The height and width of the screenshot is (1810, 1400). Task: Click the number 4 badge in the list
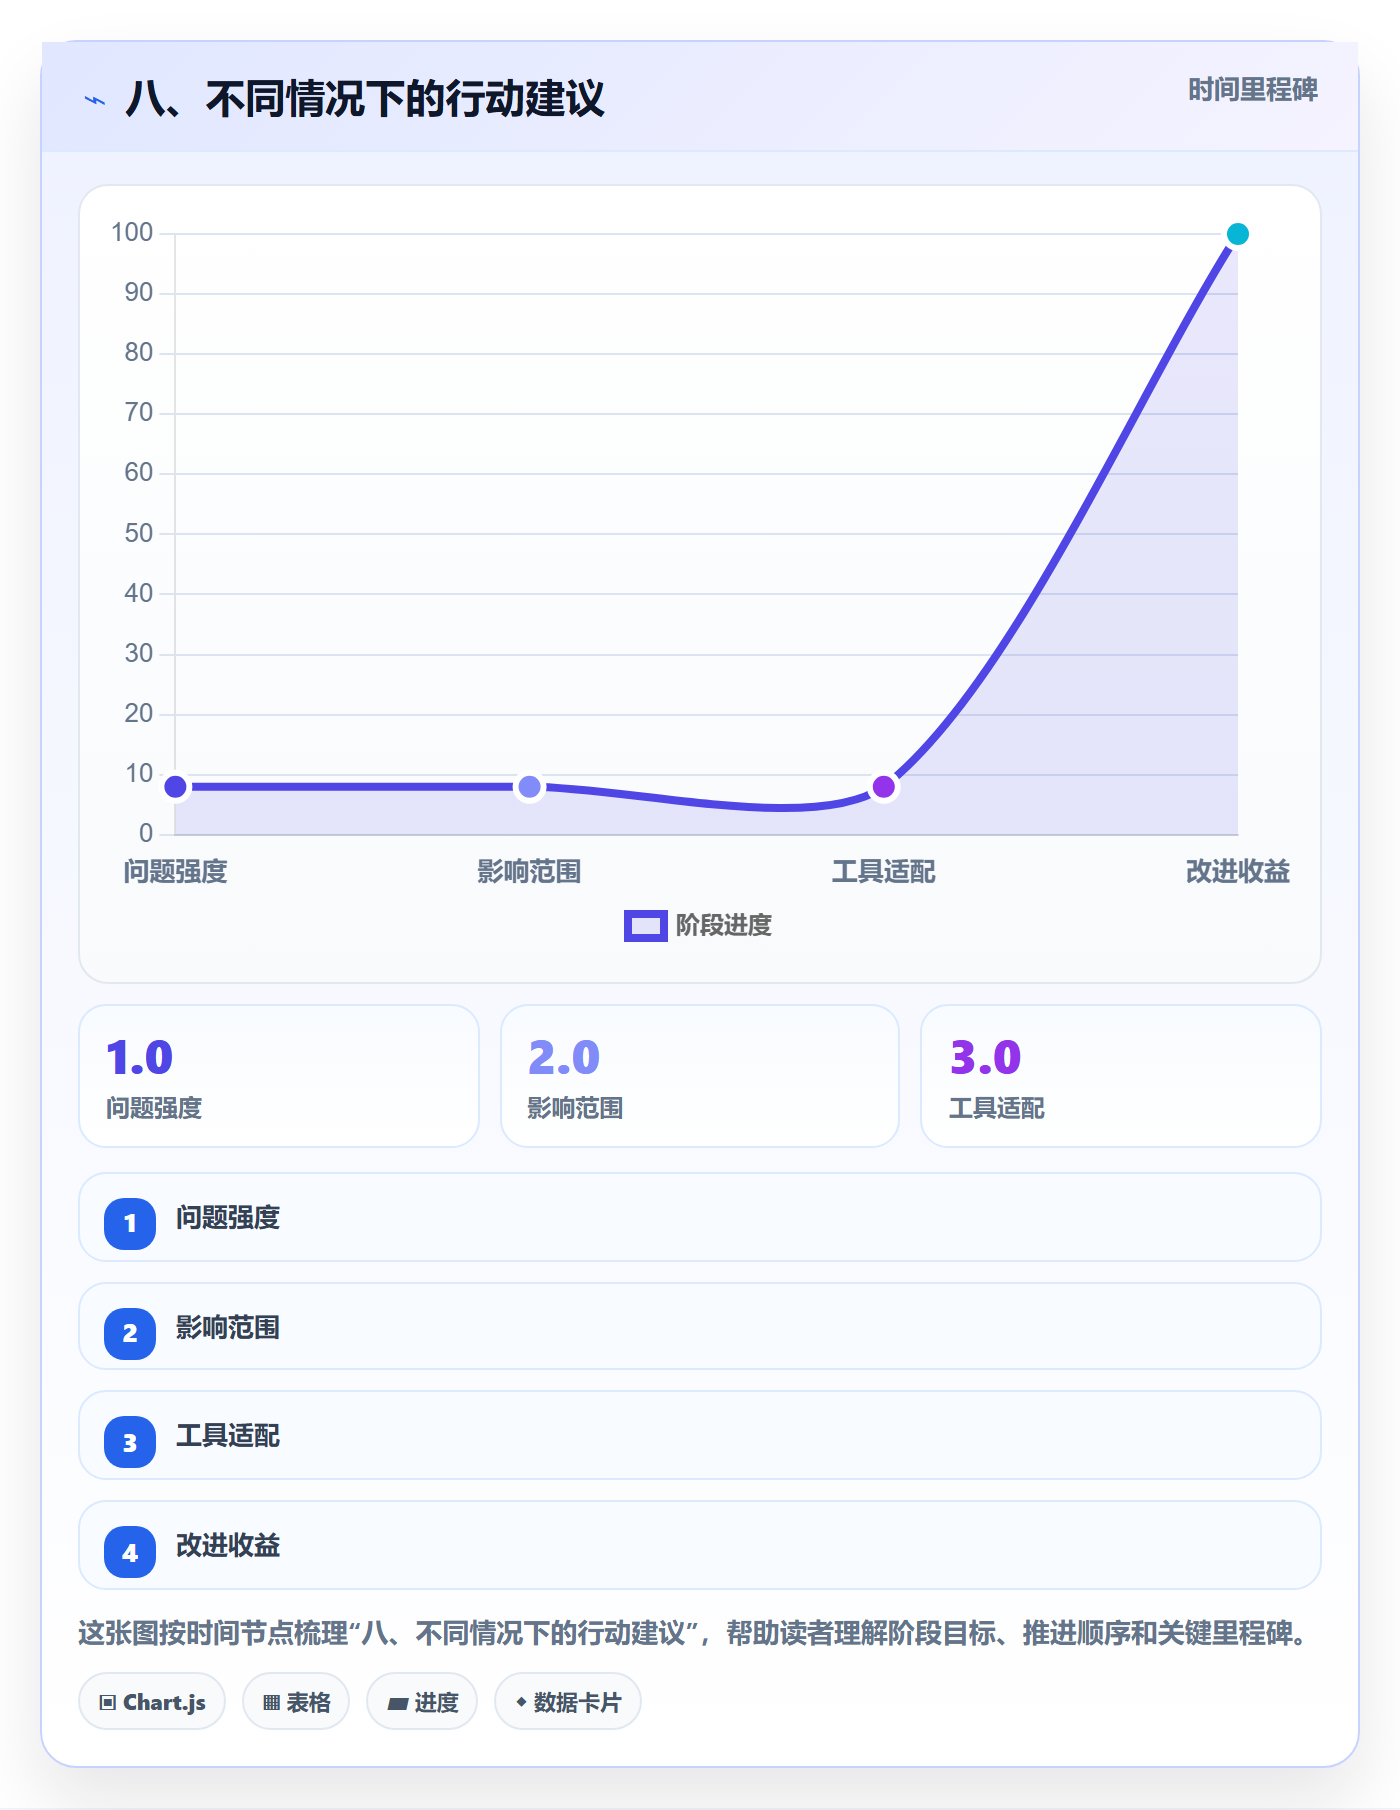tap(130, 1552)
